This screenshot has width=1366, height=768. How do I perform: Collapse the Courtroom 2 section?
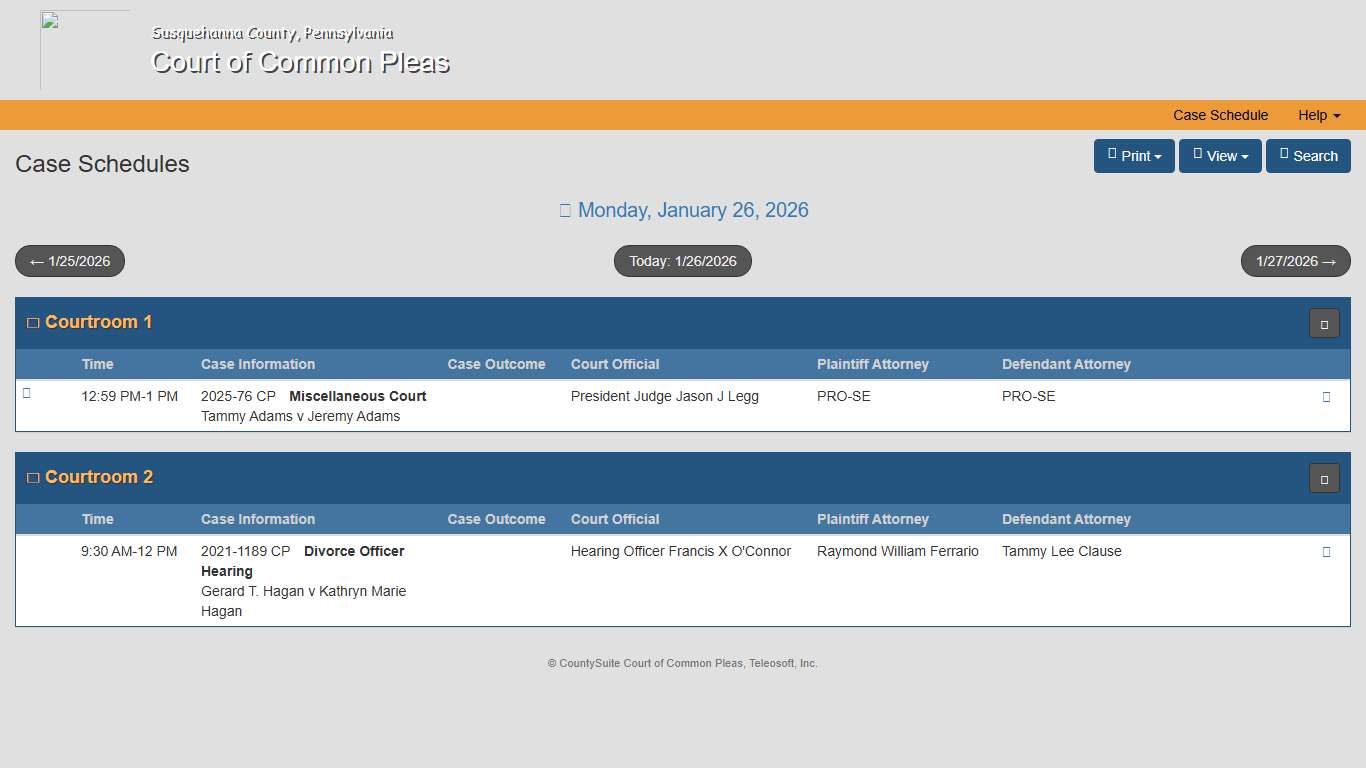[x=33, y=476]
